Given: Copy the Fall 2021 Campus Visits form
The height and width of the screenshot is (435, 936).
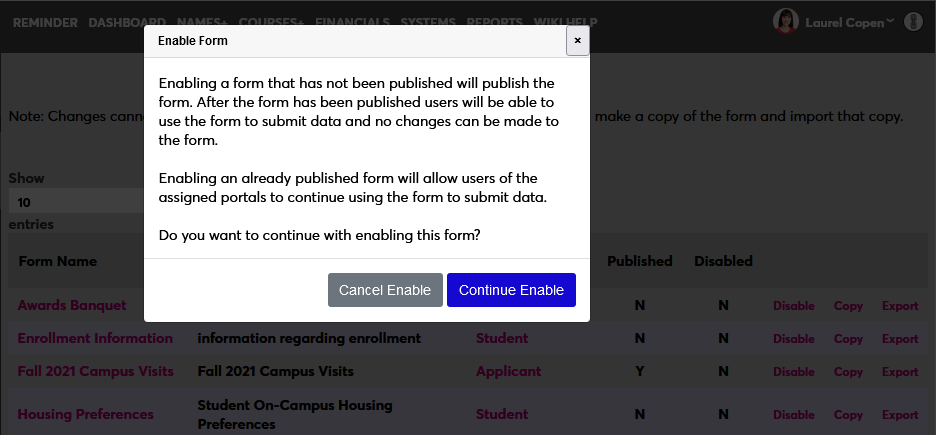Looking at the screenshot, I should click(848, 371).
